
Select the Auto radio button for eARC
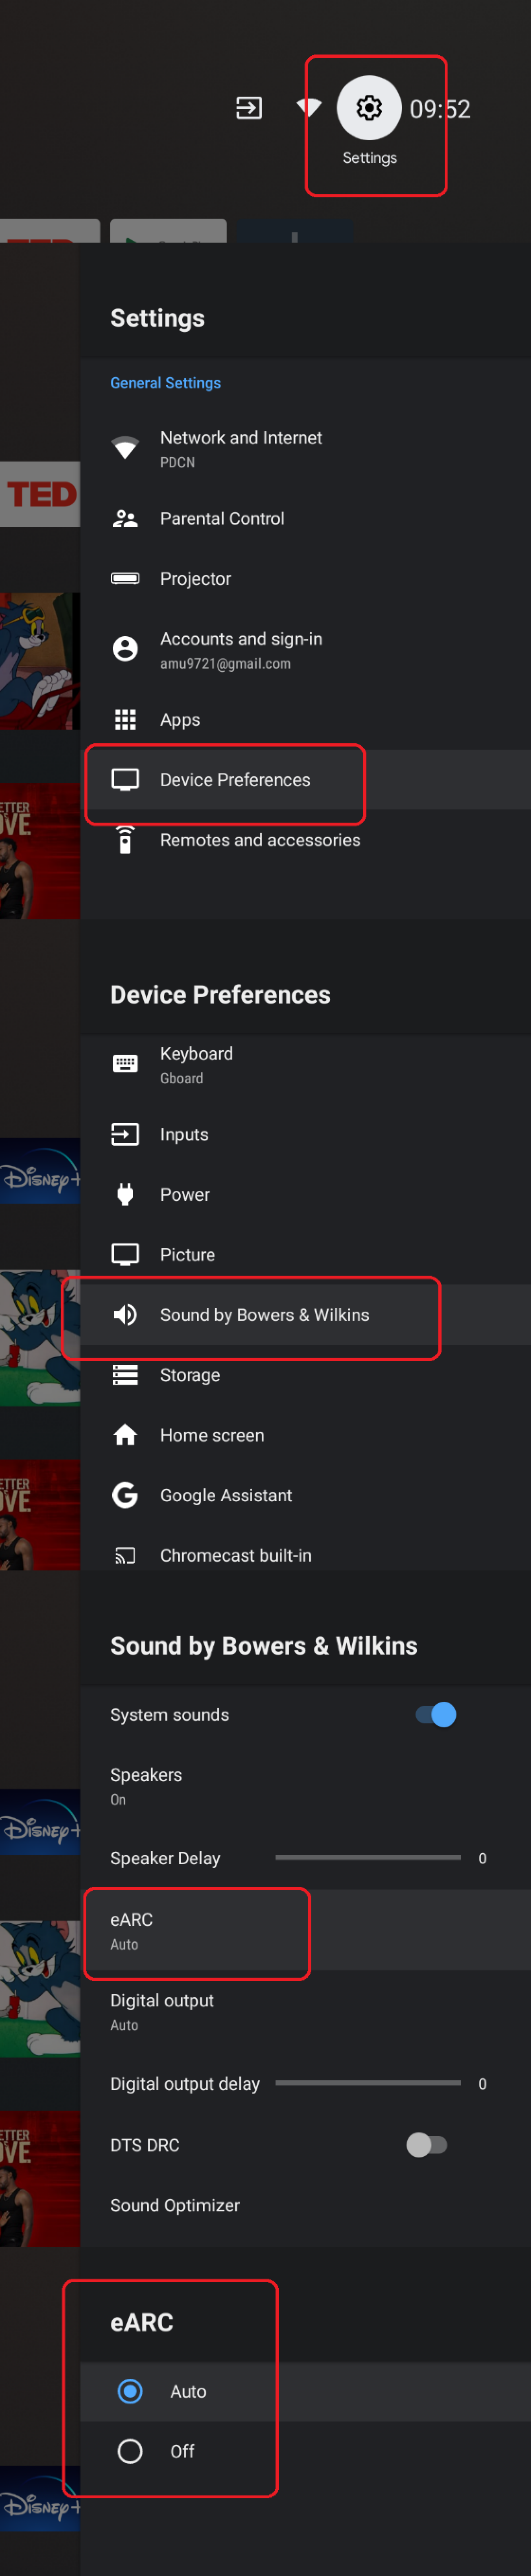click(x=130, y=2391)
